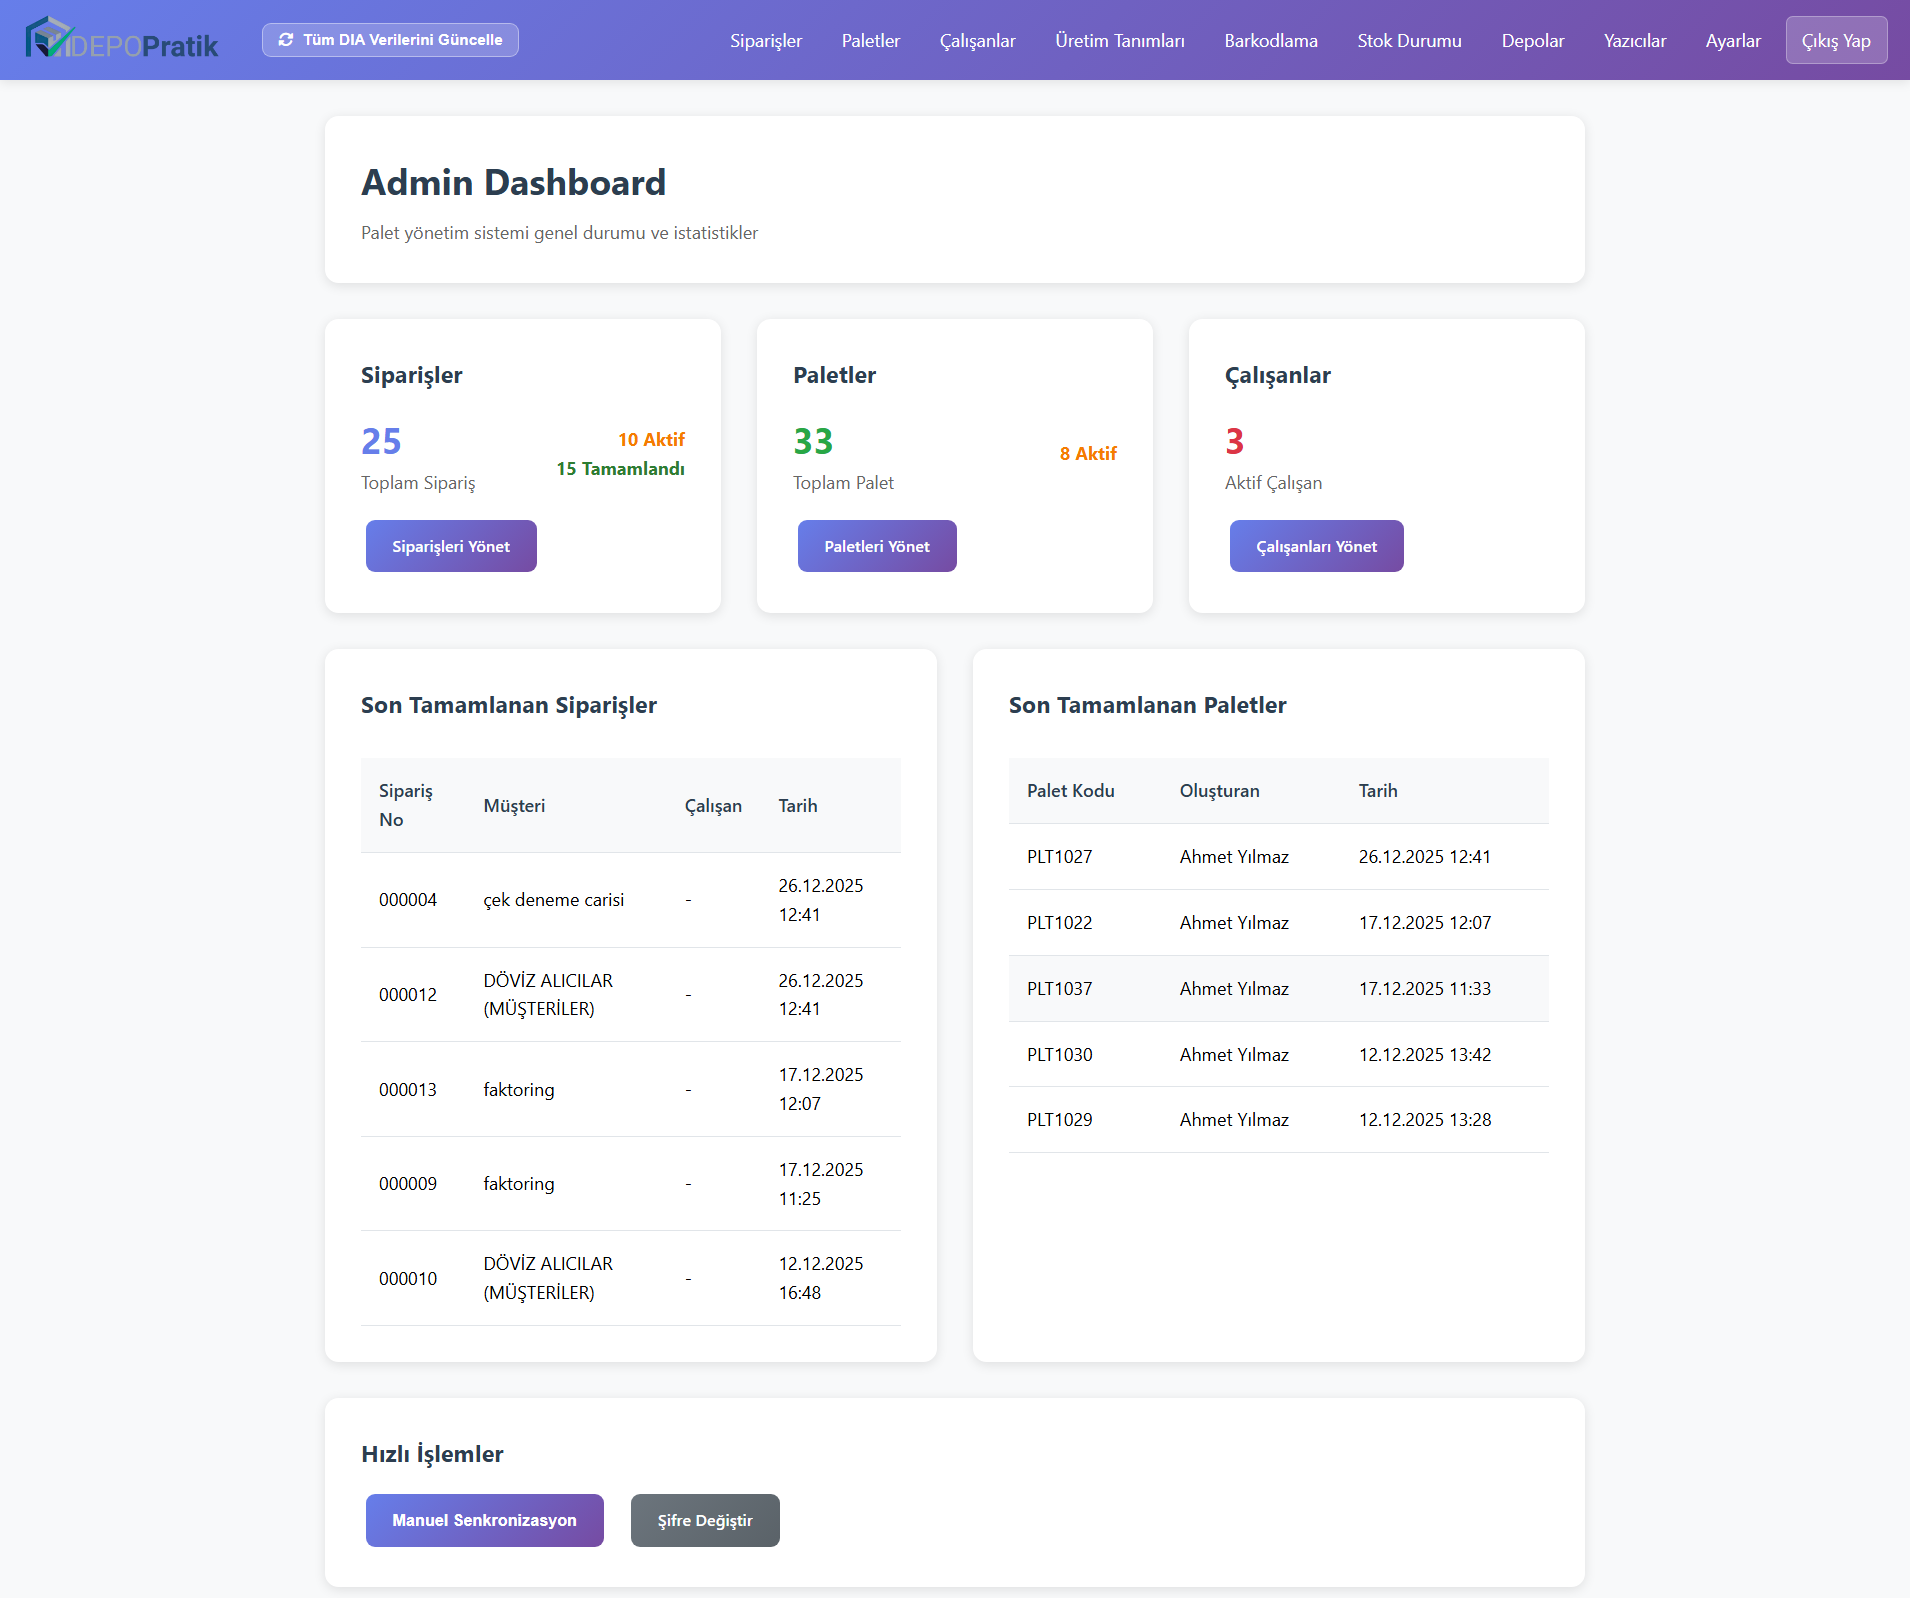
Task: Open the Siparişler menu item
Action: tap(766, 40)
